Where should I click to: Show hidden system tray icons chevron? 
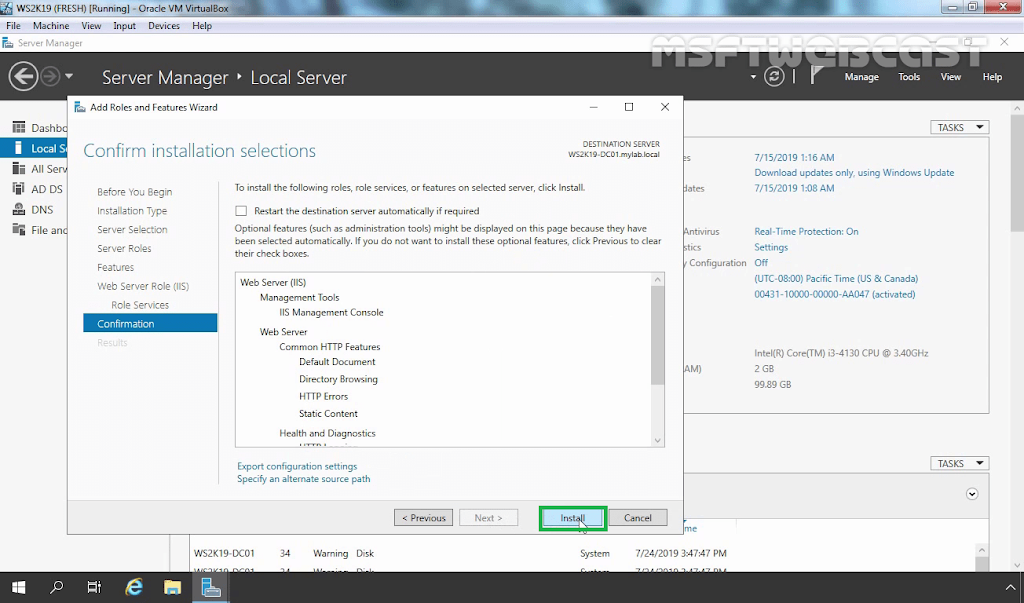1010,587
